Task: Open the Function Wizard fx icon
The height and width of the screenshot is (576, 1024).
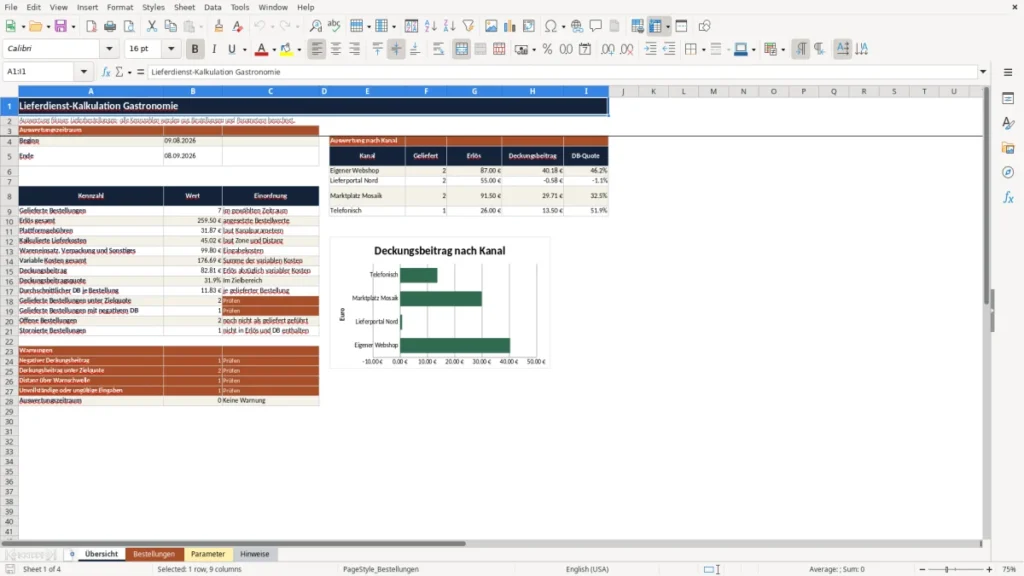Action: pyautogui.click(x=106, y=72)
